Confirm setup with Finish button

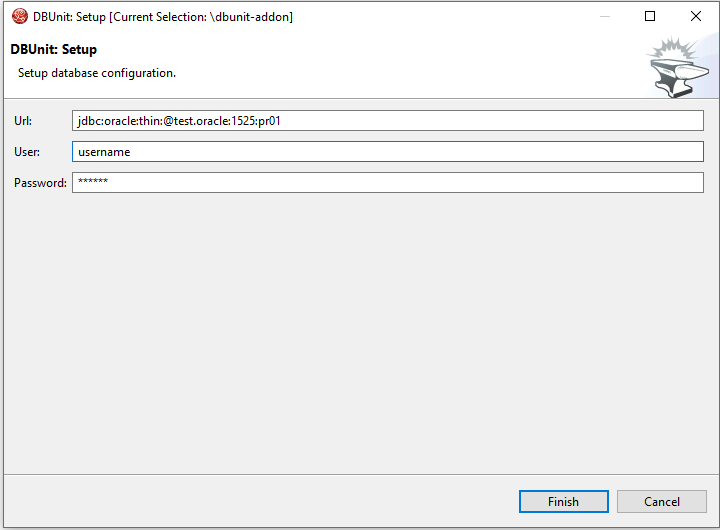[x=563, y=501]
